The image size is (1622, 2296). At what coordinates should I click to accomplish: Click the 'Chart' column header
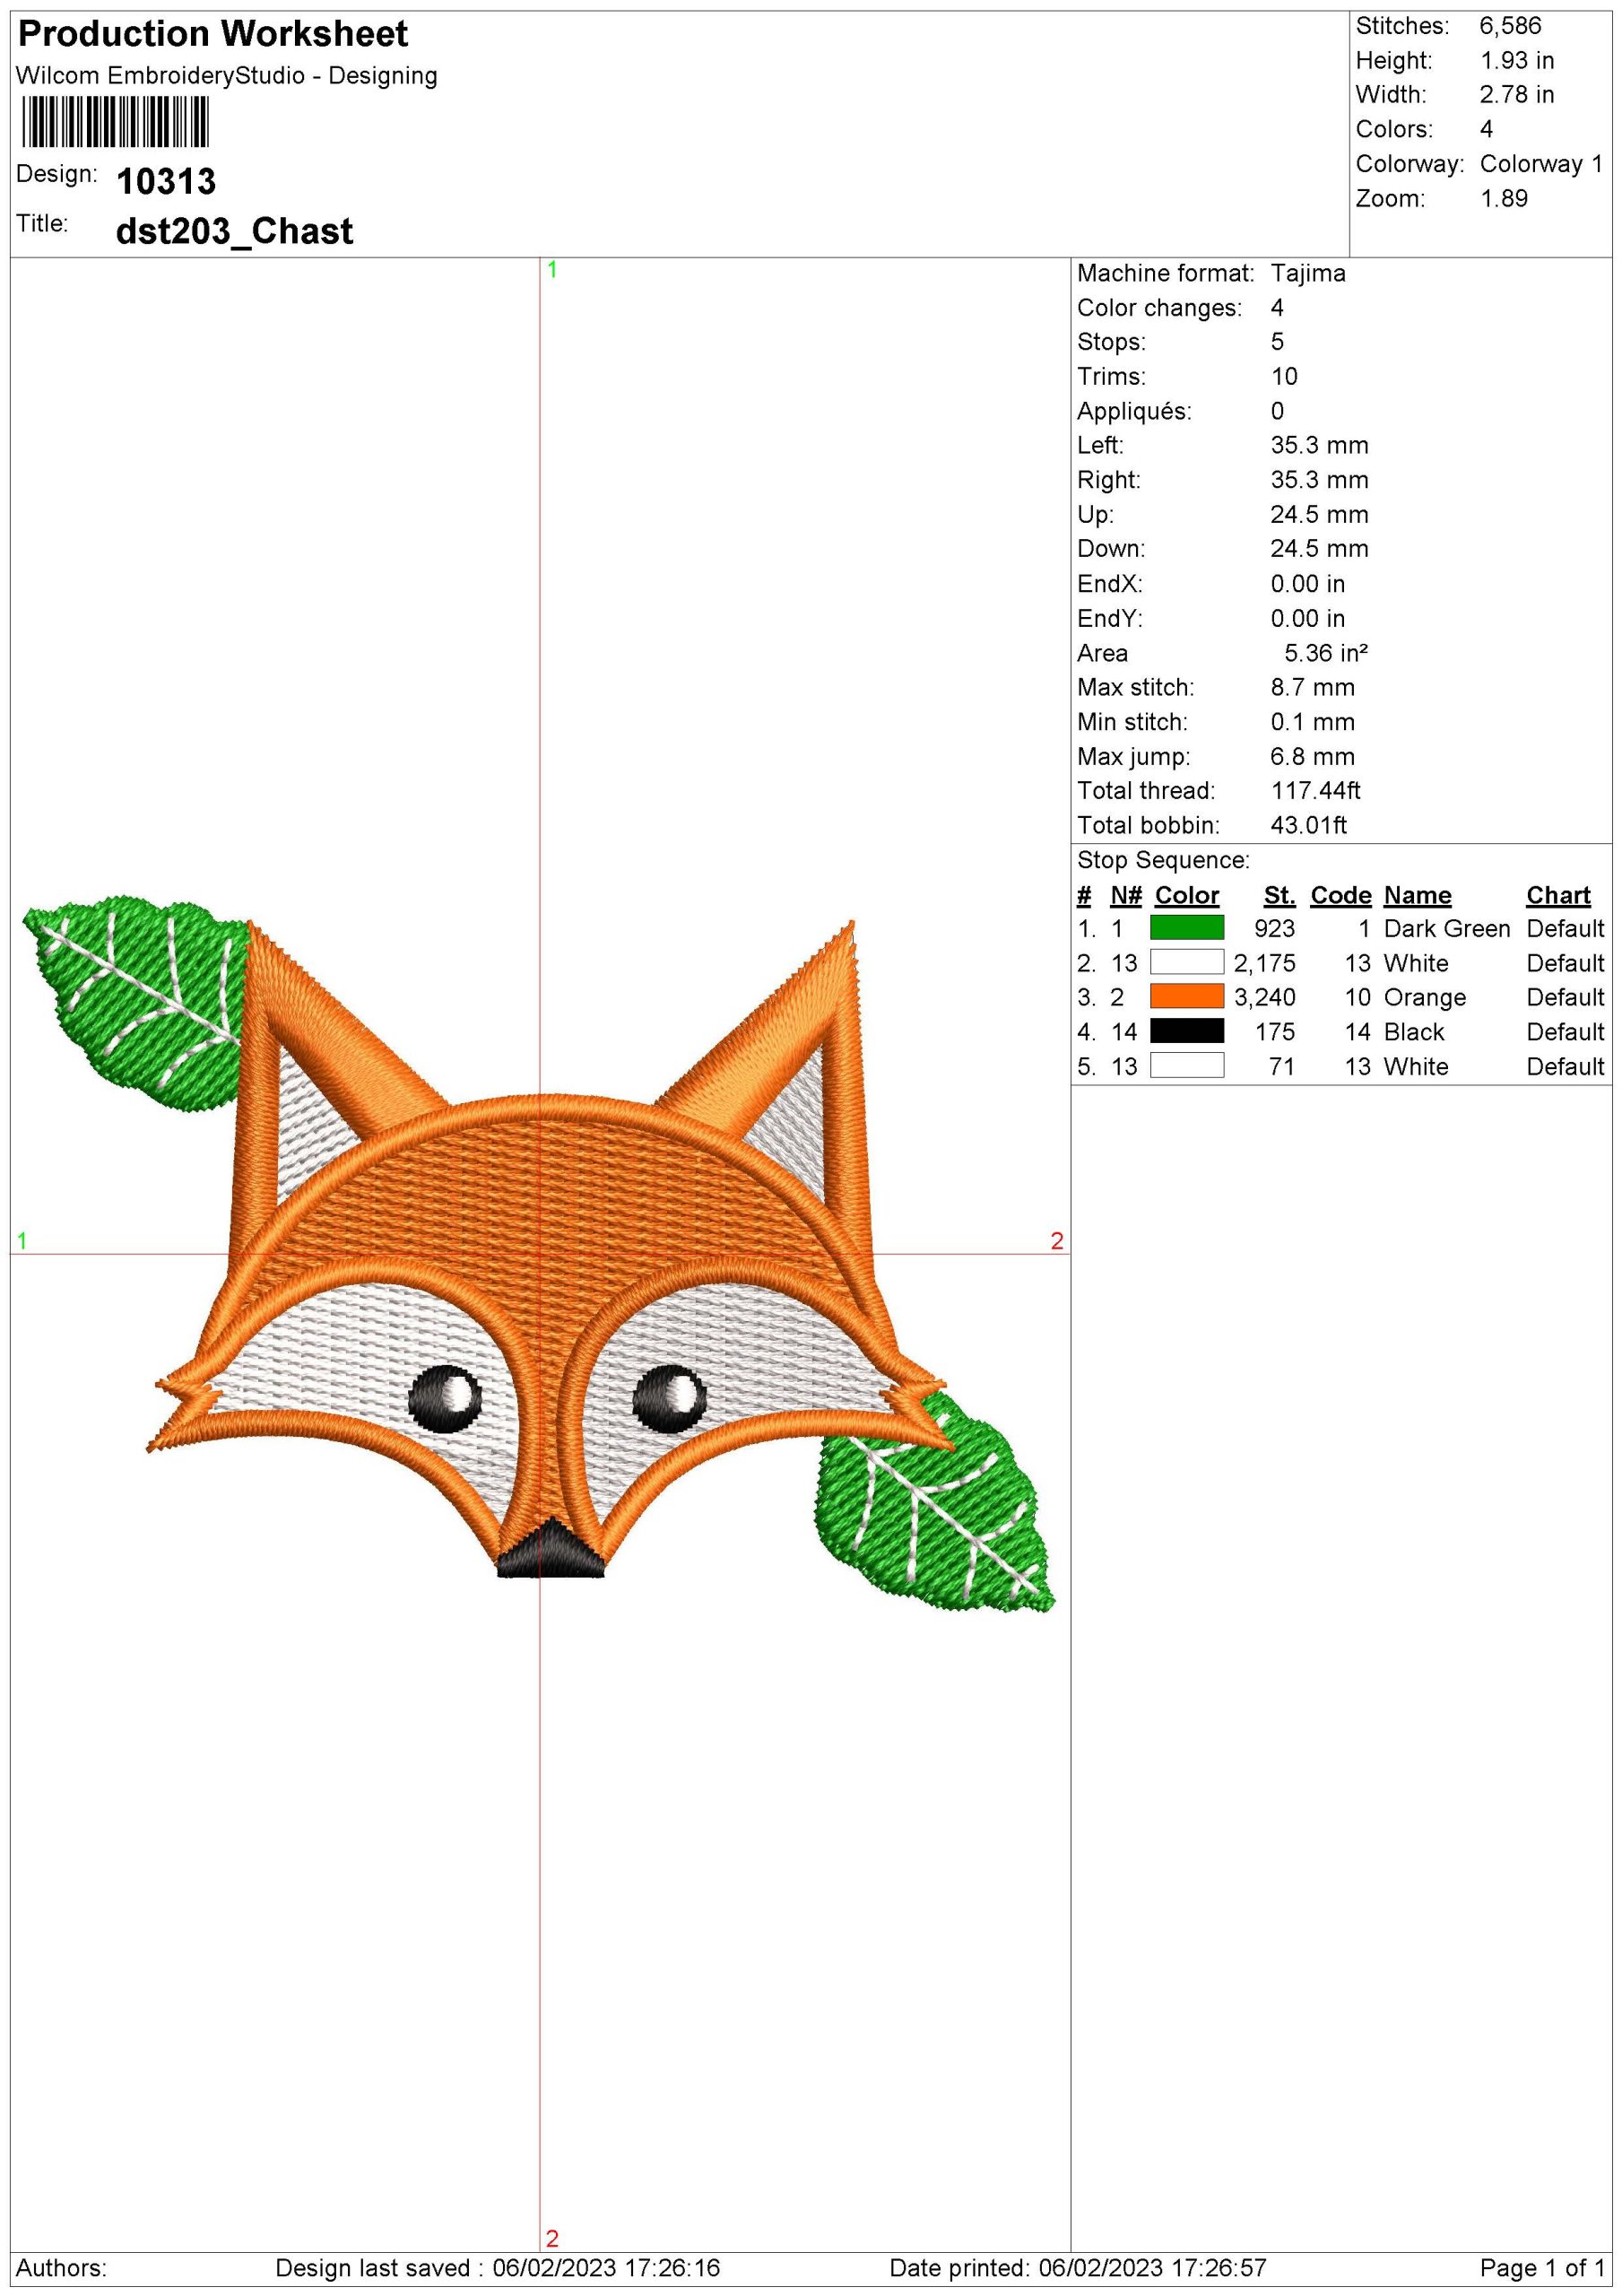coord(1558,895)
